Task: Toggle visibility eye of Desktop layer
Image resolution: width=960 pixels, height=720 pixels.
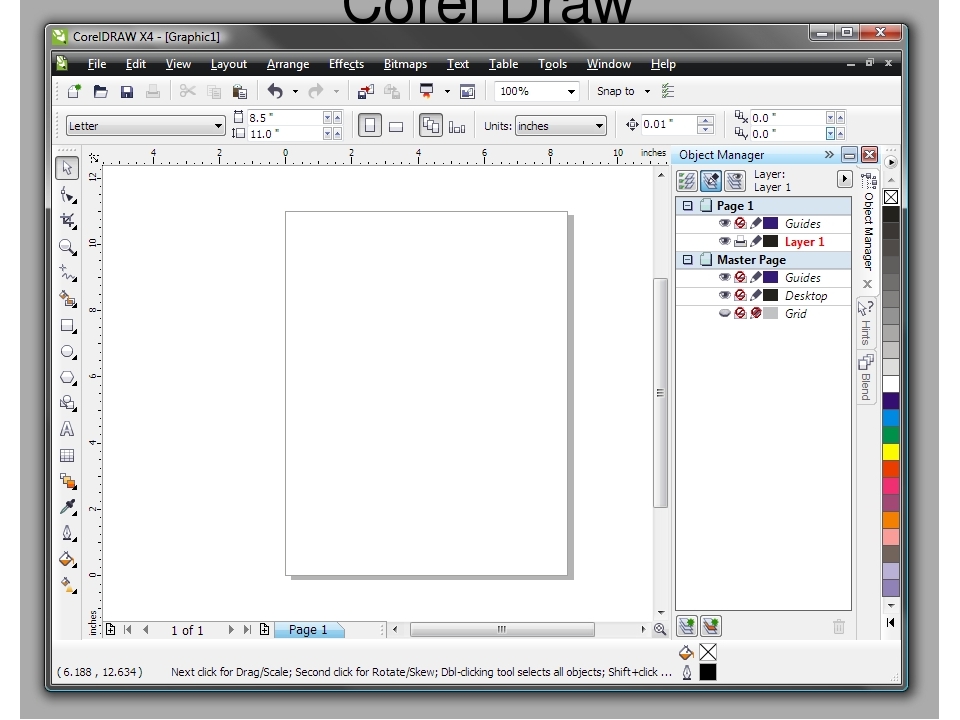Action: pos(724,295)
